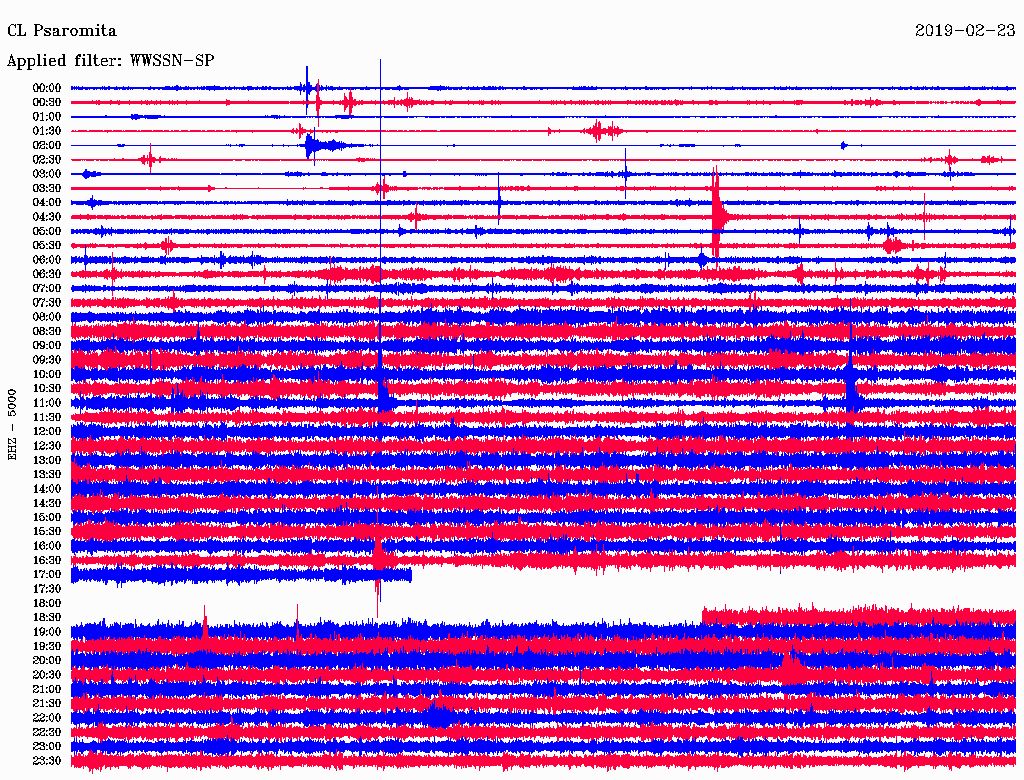Screen dimensions: 1024x780
Task: Select the 18:30 time row label
Action: (47, 618)
